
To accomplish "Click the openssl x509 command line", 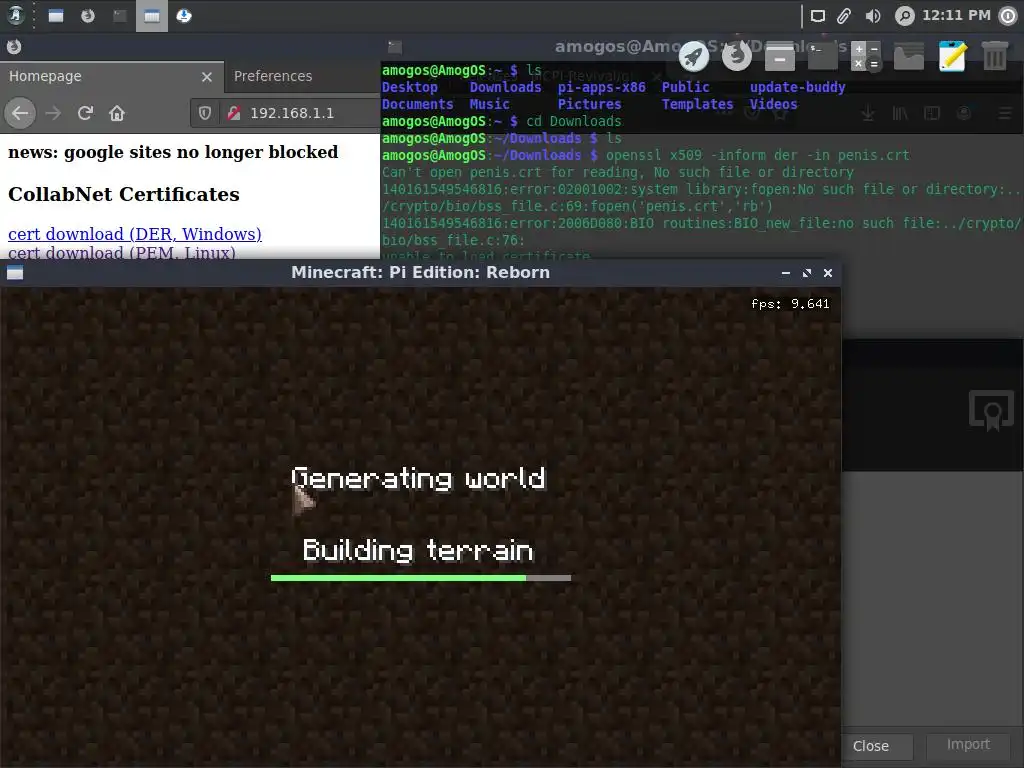I will pos(758,155).
